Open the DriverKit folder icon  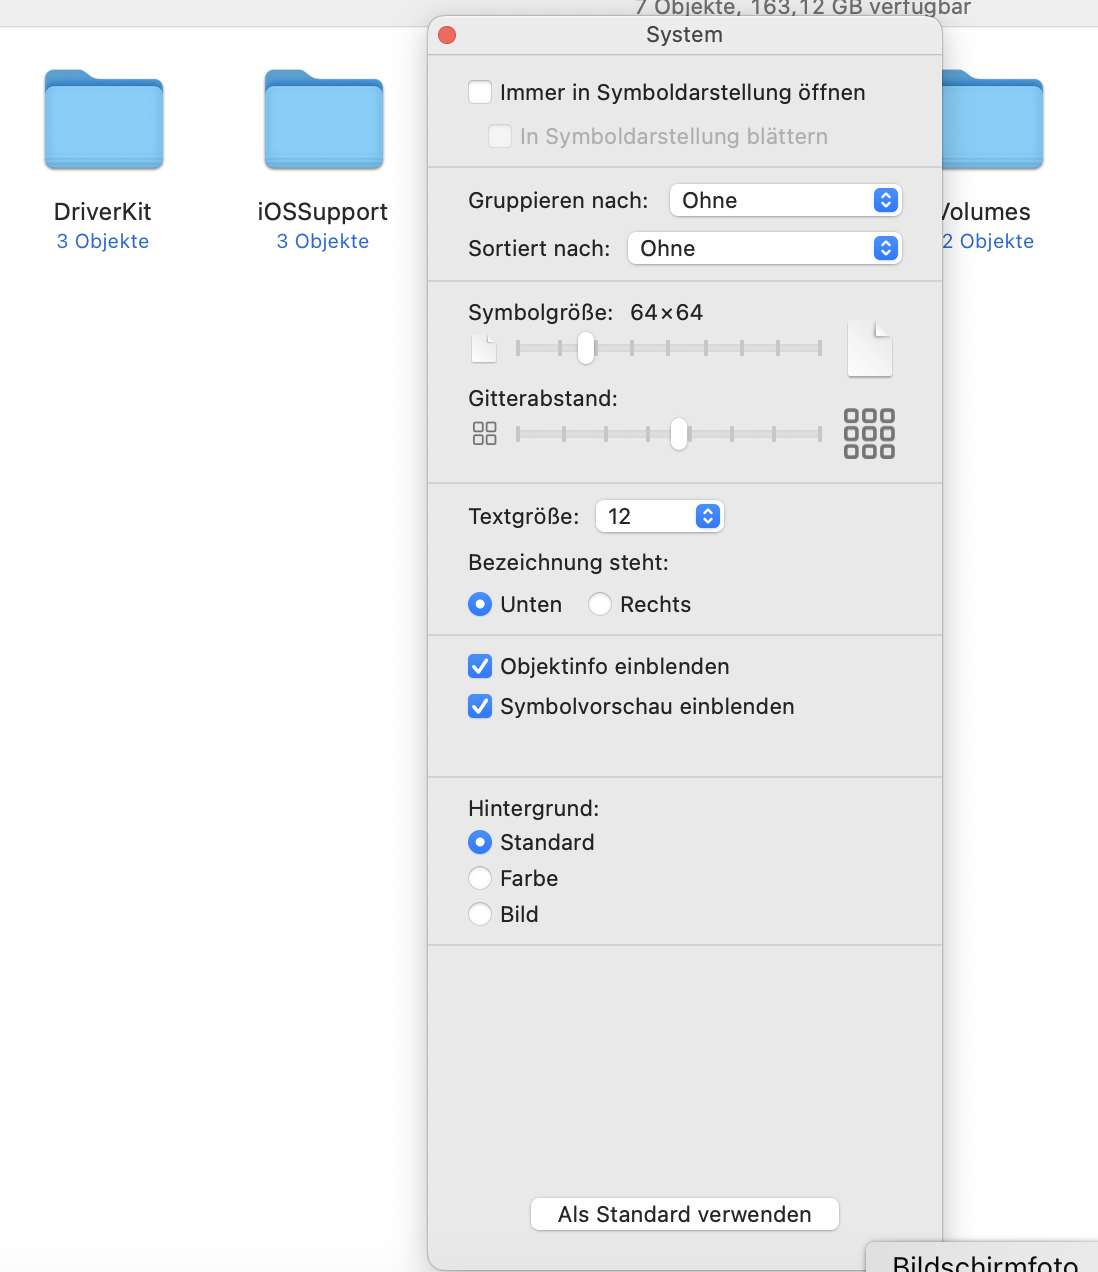[104, 121]
